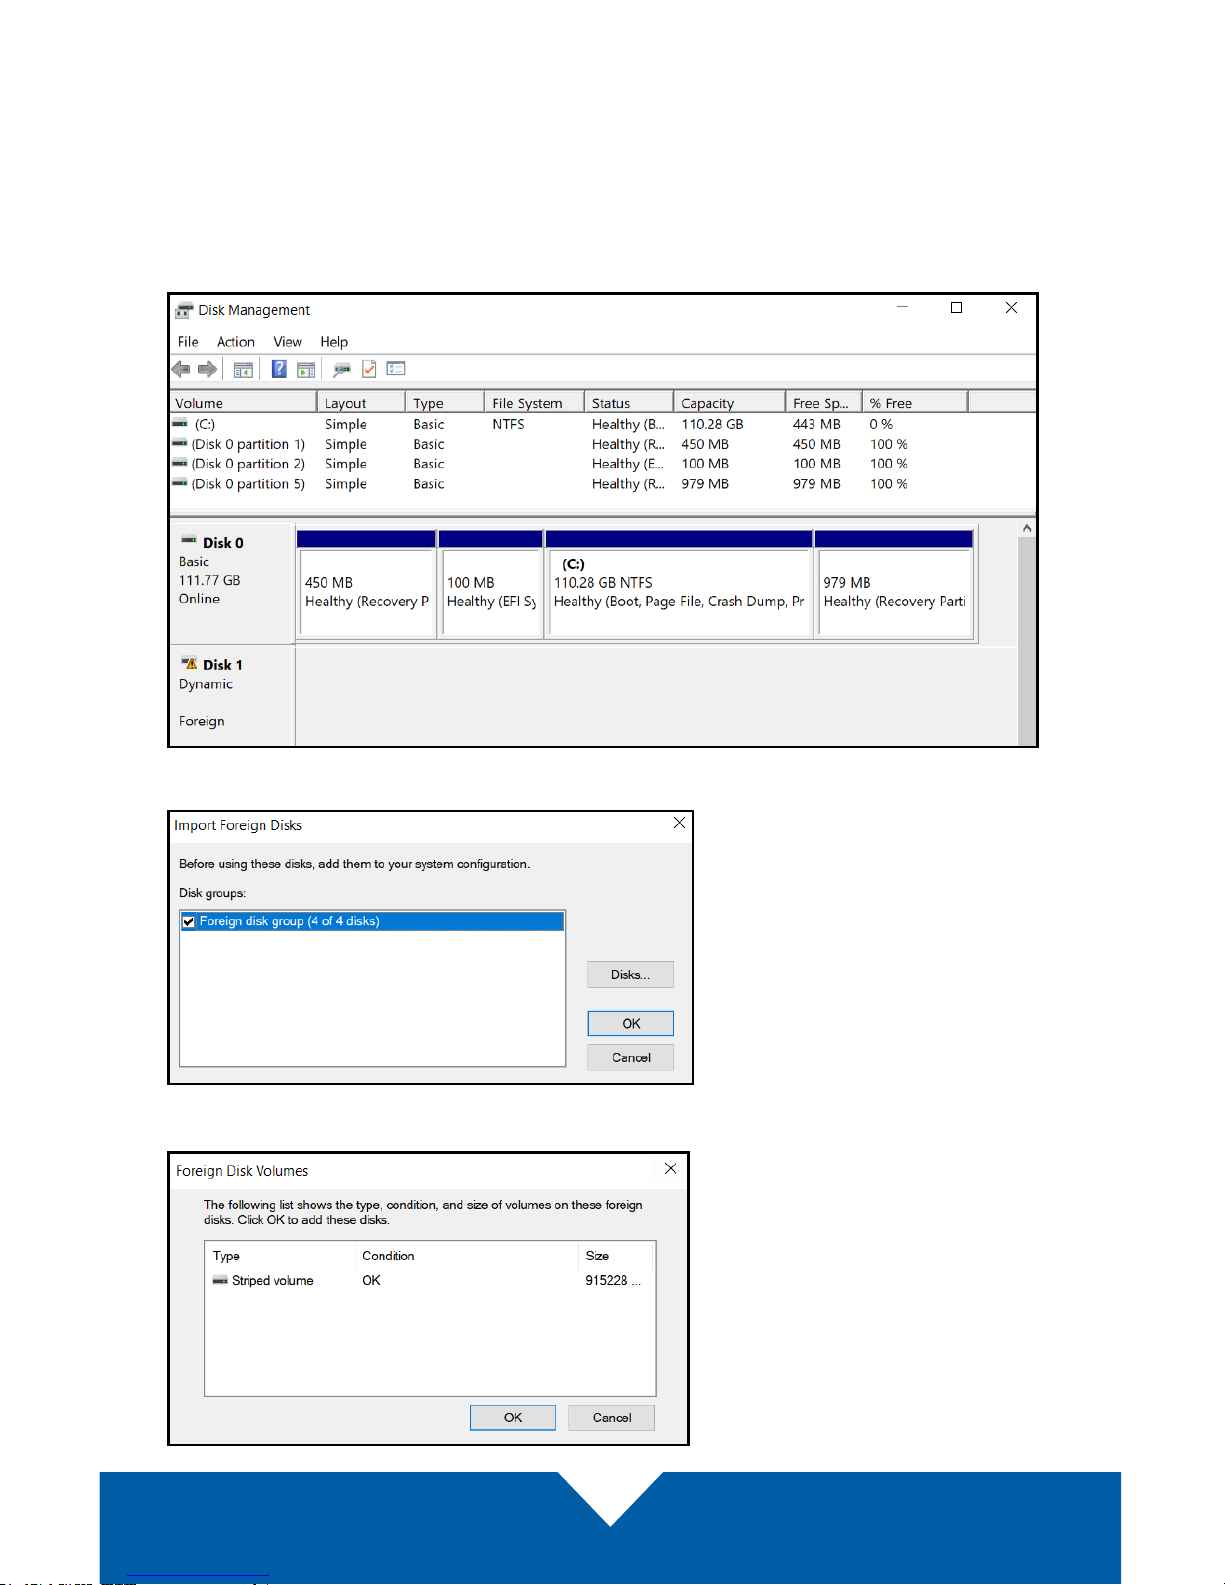Click the Disk Management title bar app icon
Image resolution: width=1225 pixels, height=1585 pixels.
184,310
